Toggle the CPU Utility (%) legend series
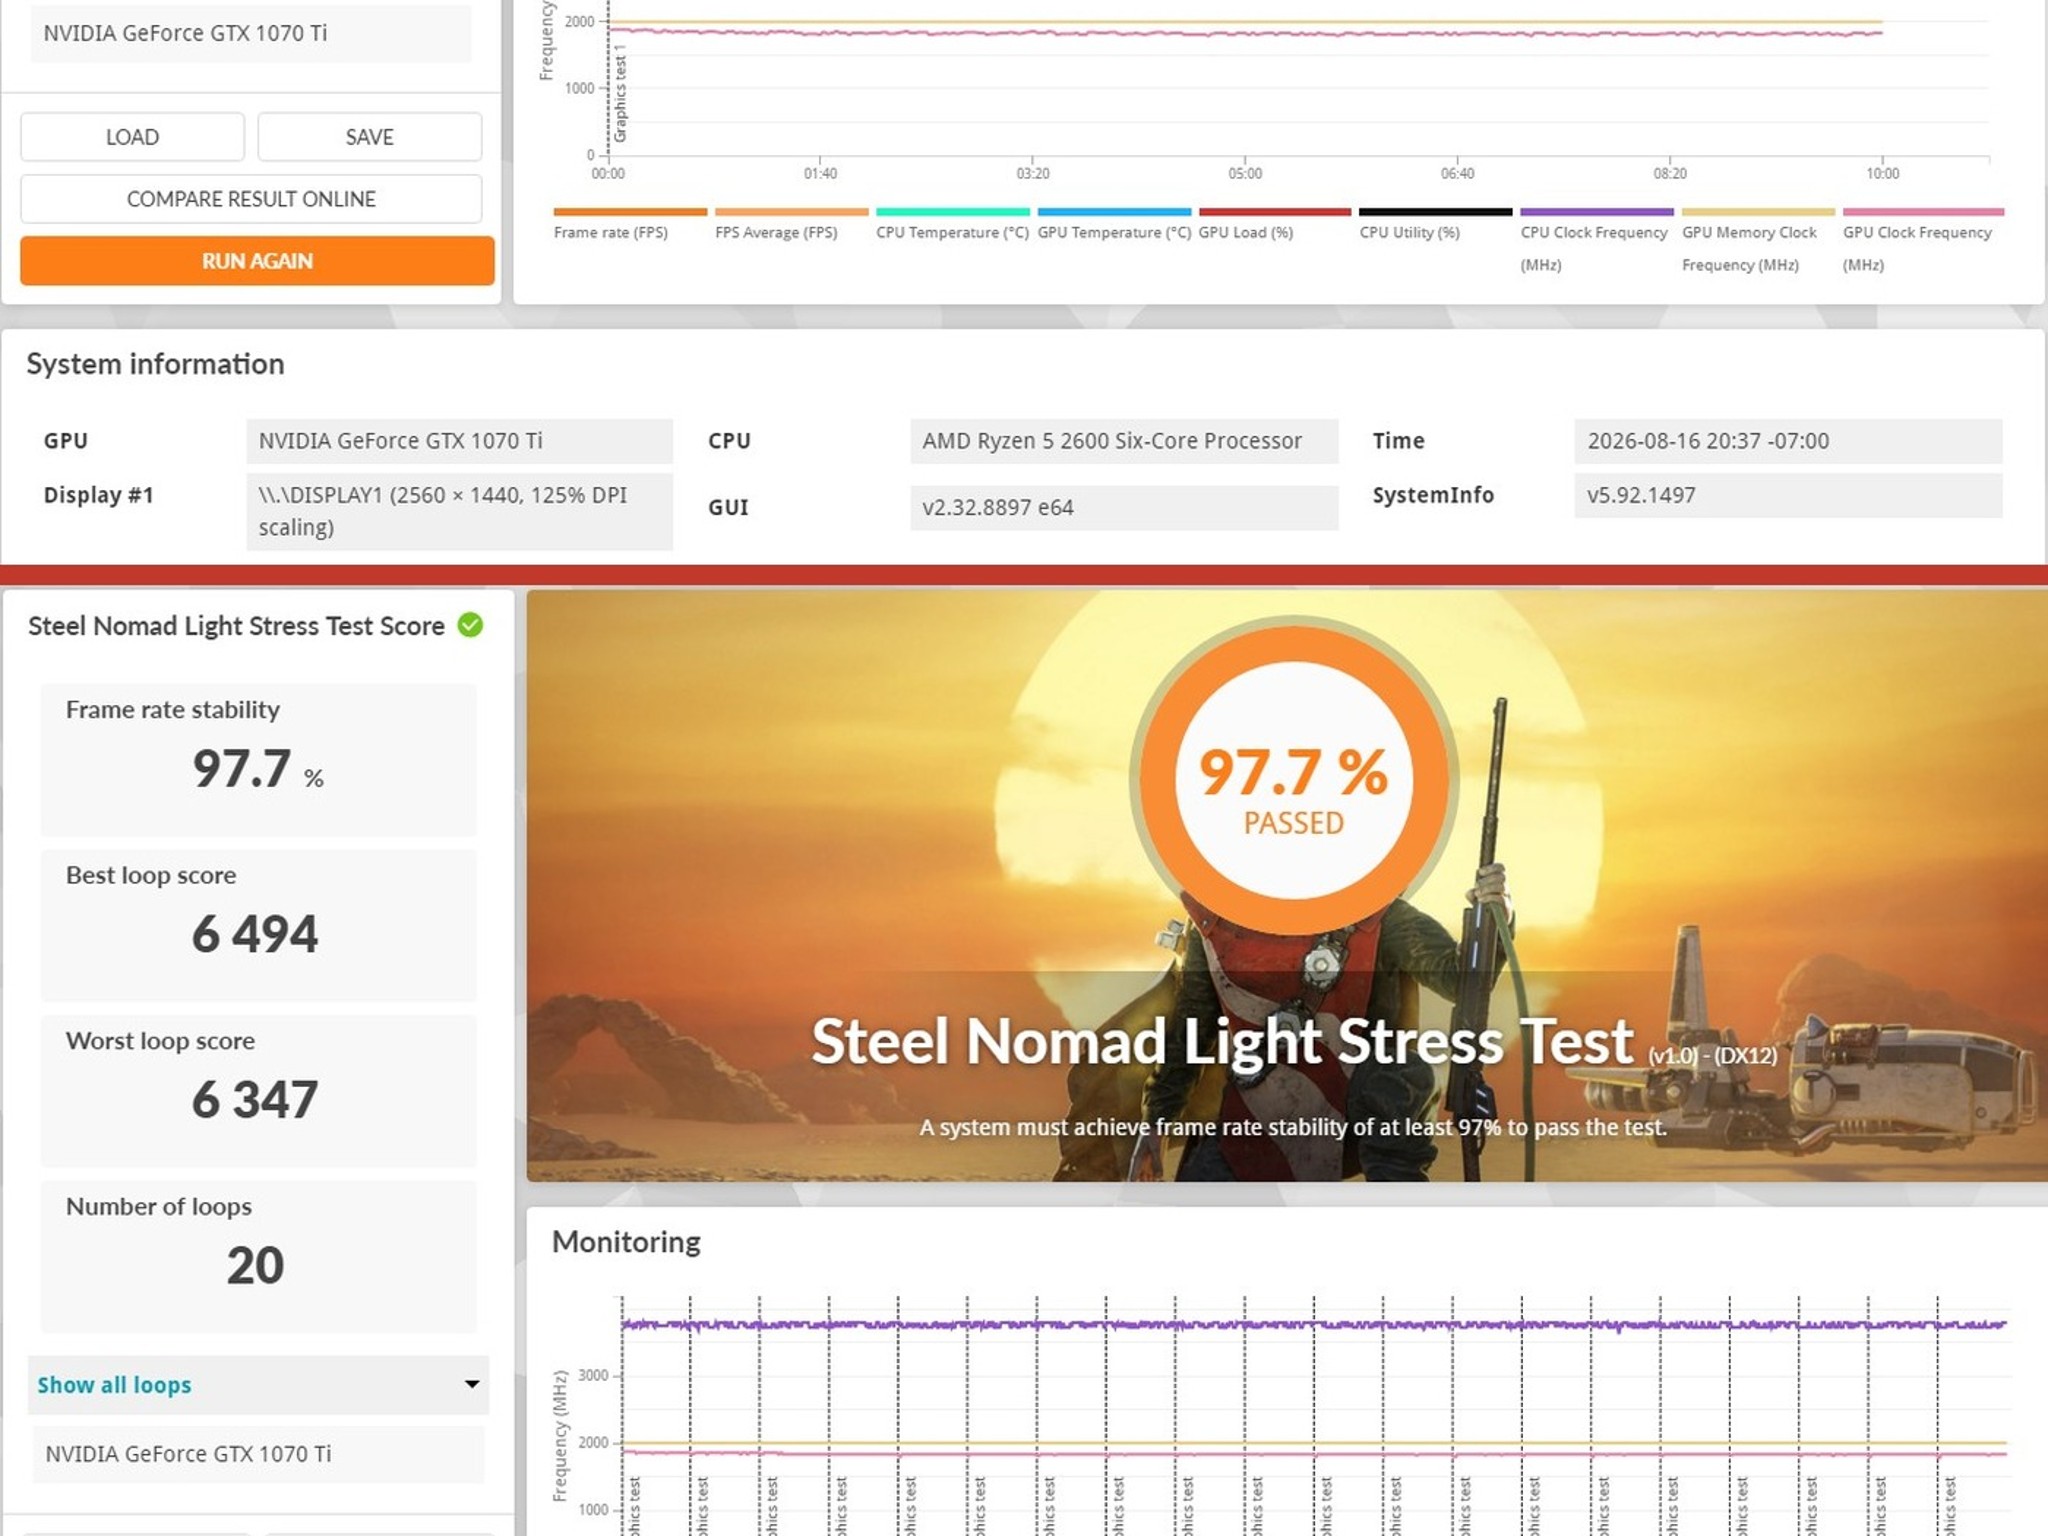The height and width of the screenshot is (1536, 2048). click(1436, 225)
